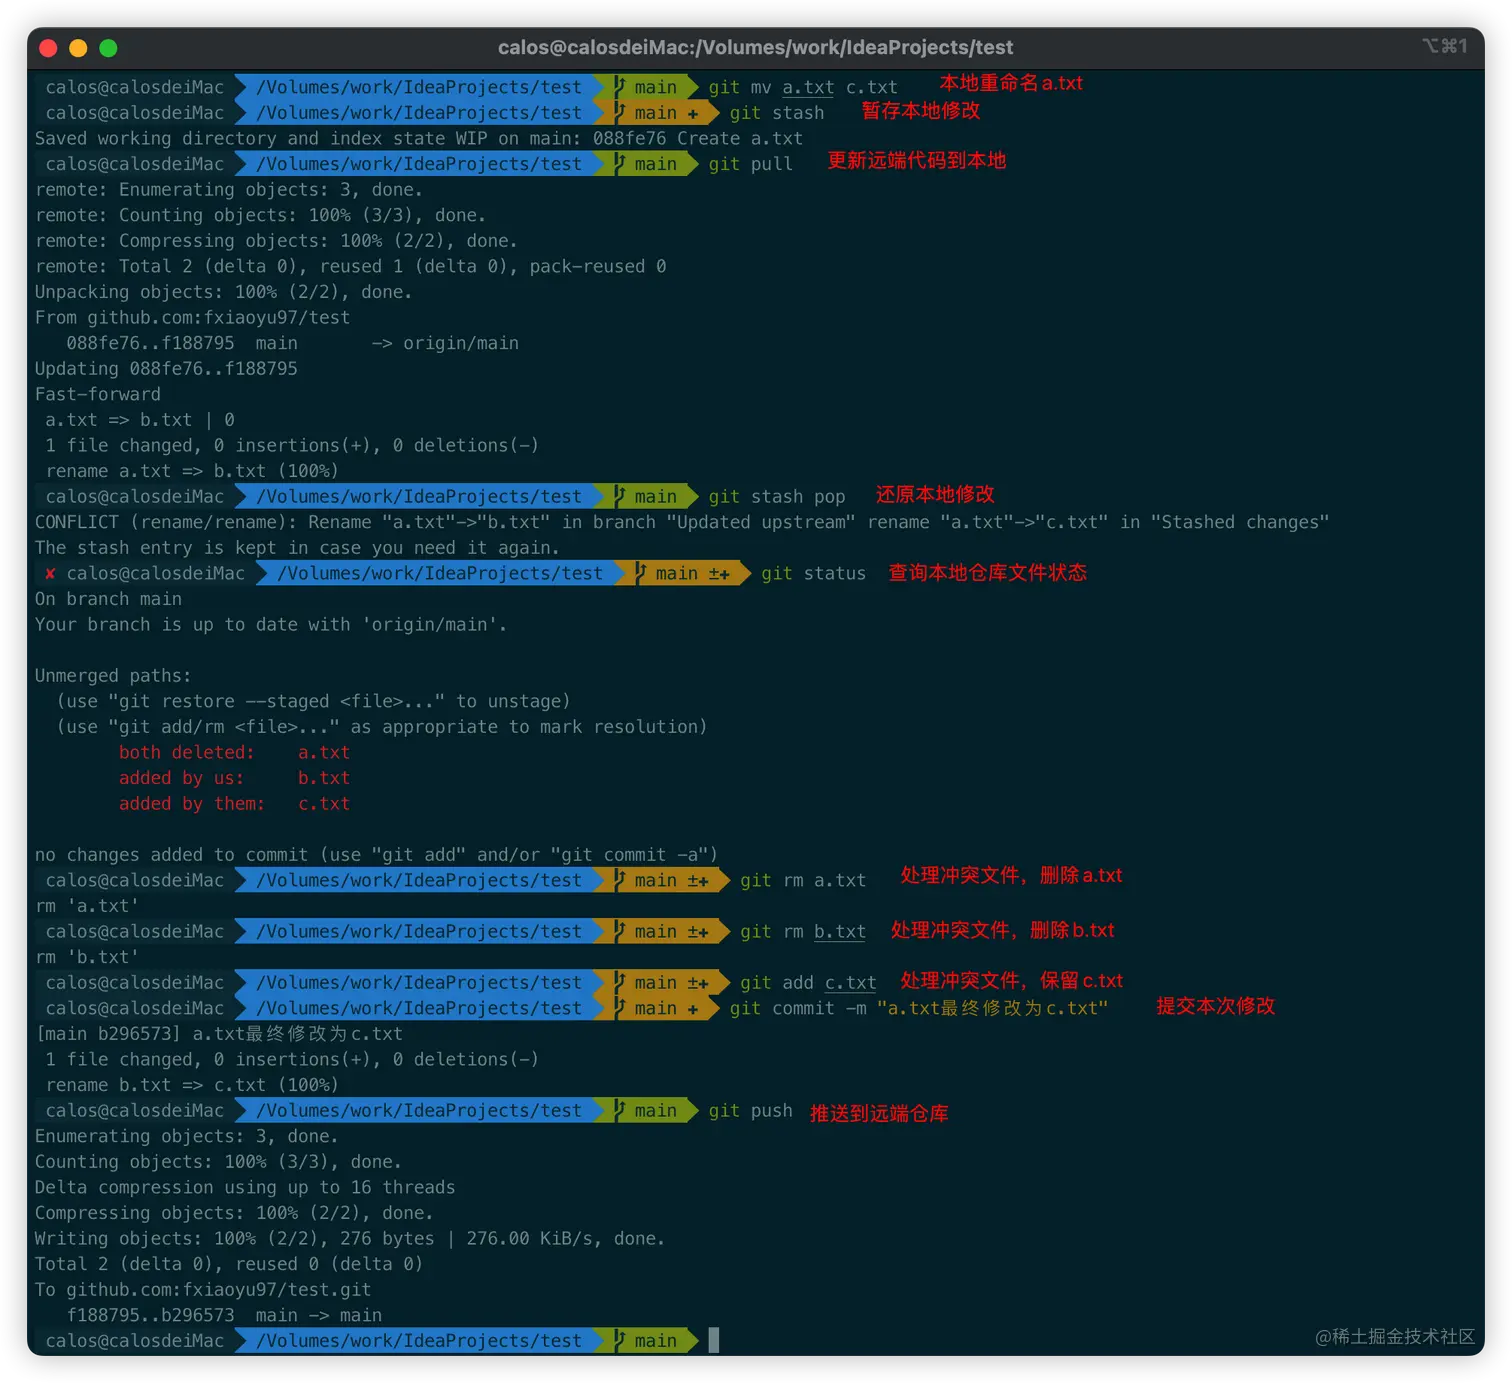Viewport: 1512px width, 1383px height.
Task: Click the "f188795..b296573 main -> main" line
Action: pyautogui.click(x=224, y=1316)
